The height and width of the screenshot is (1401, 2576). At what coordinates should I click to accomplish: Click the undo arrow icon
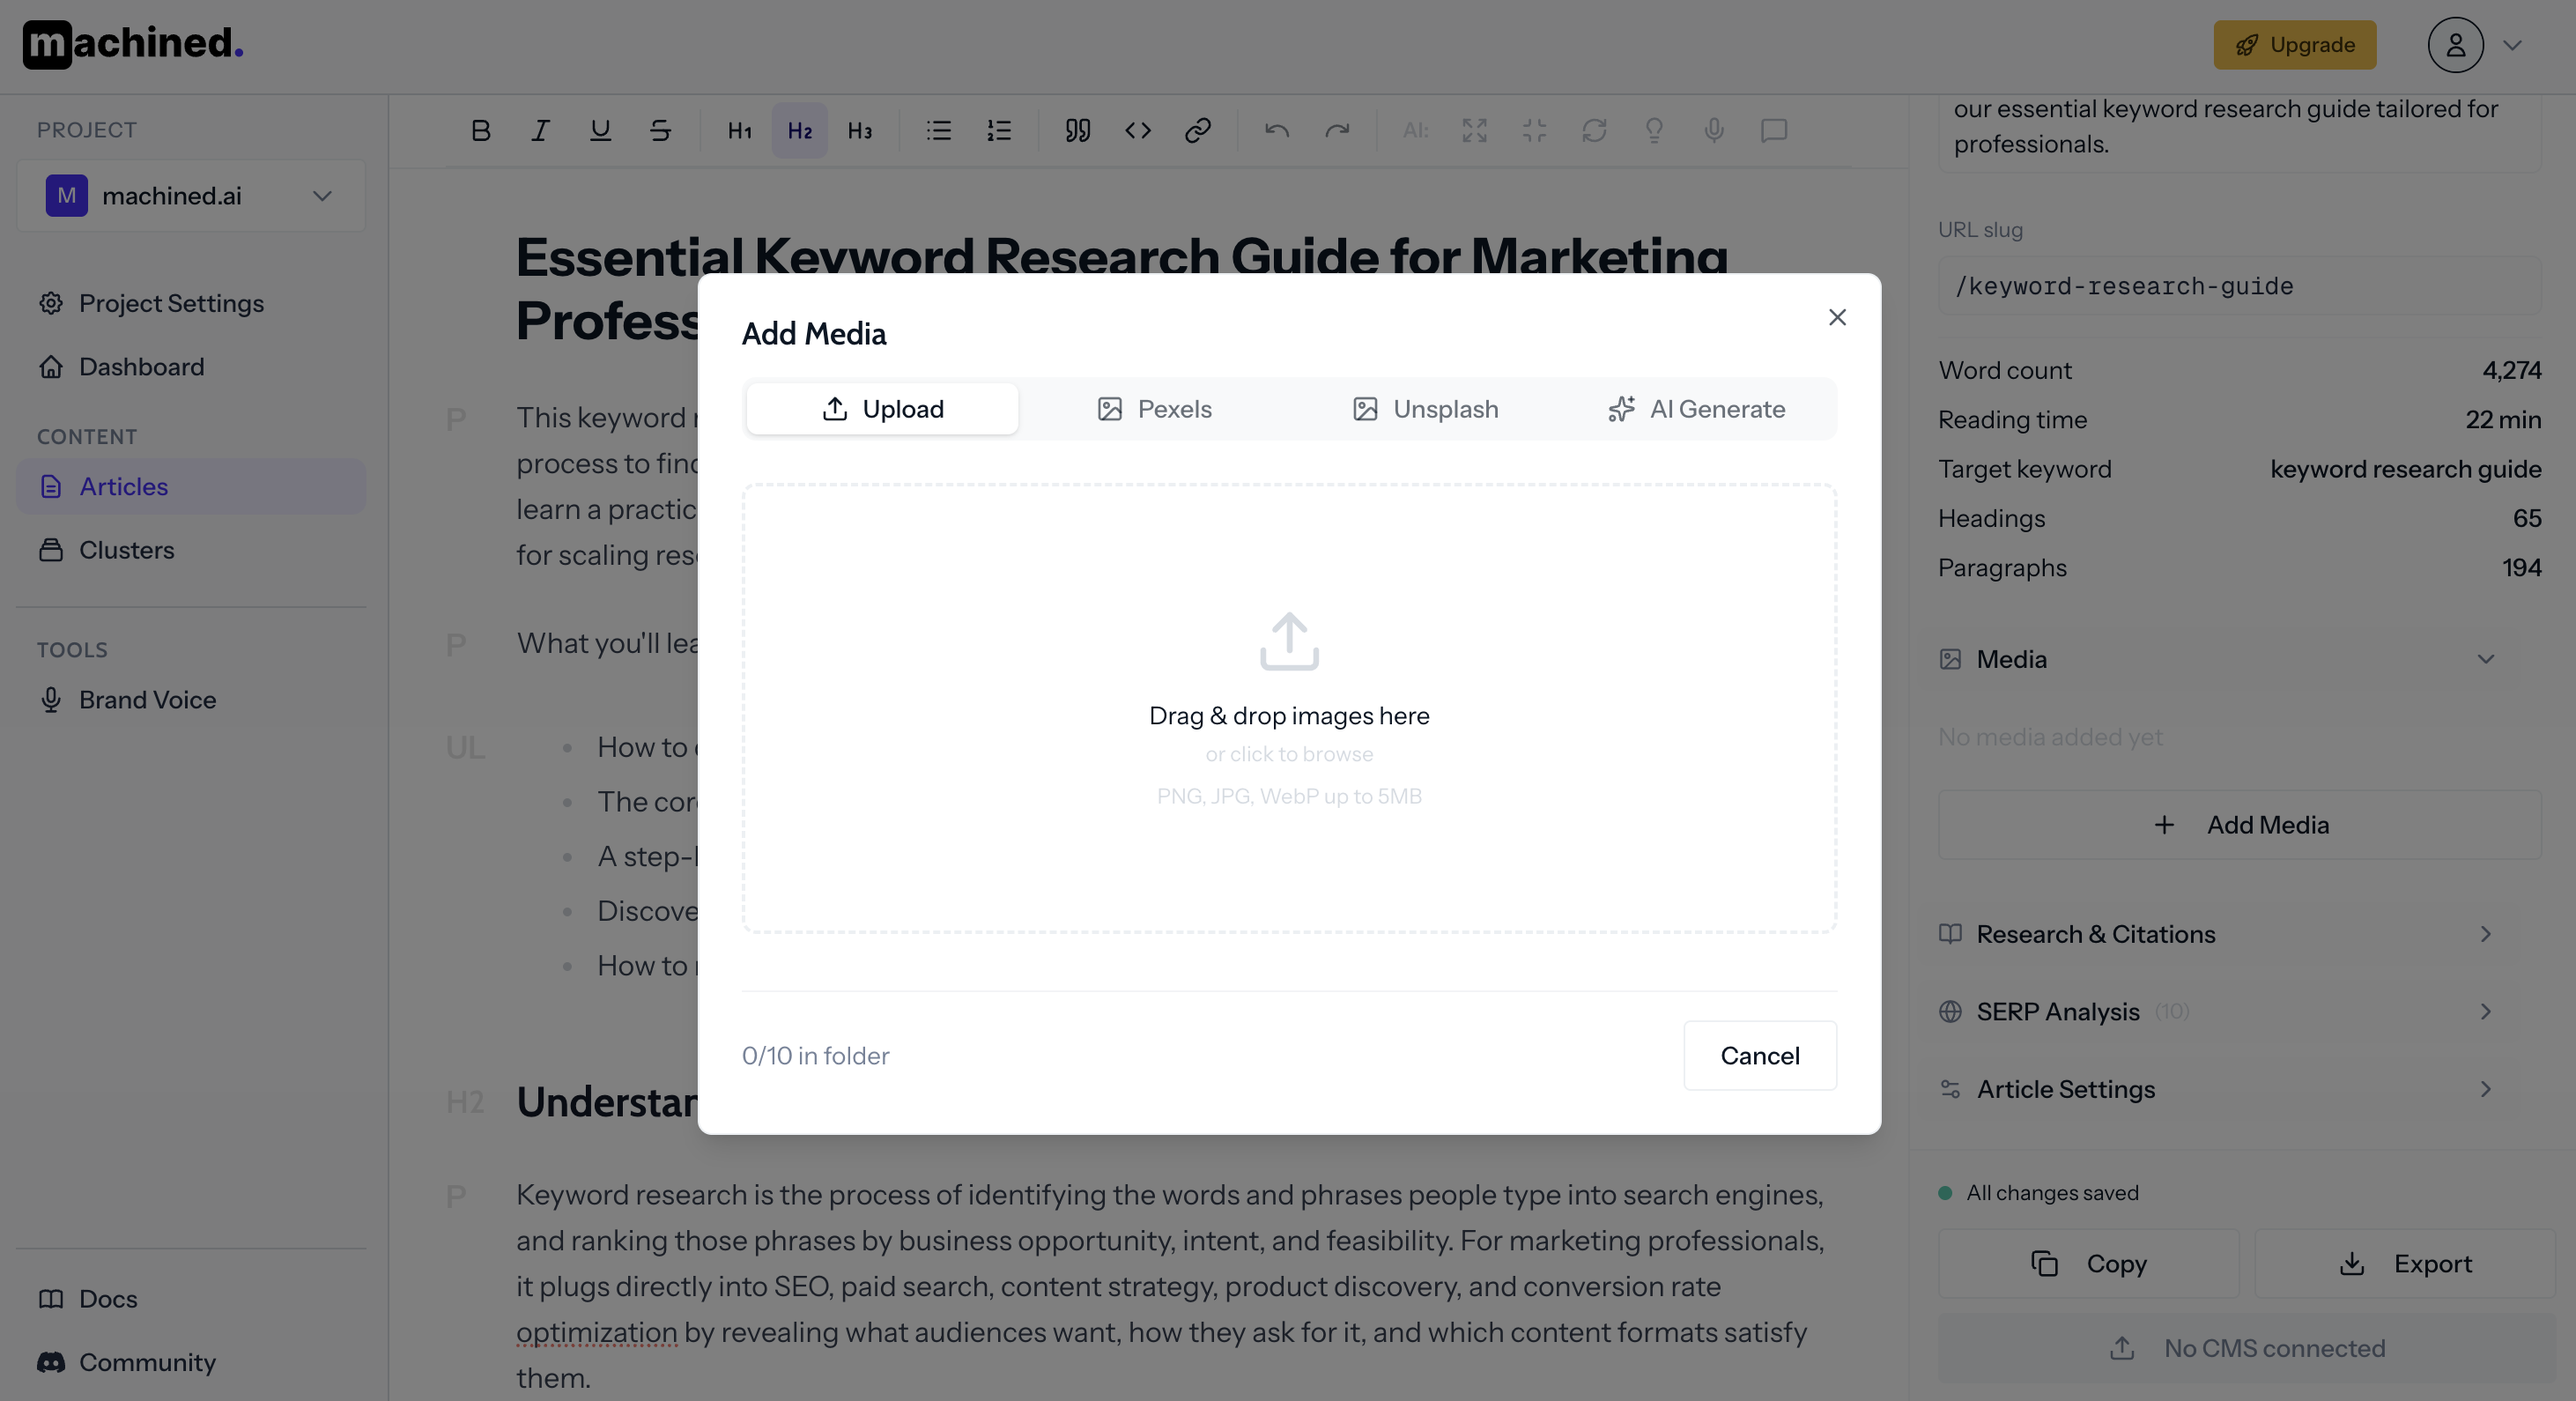point(1276,131)
